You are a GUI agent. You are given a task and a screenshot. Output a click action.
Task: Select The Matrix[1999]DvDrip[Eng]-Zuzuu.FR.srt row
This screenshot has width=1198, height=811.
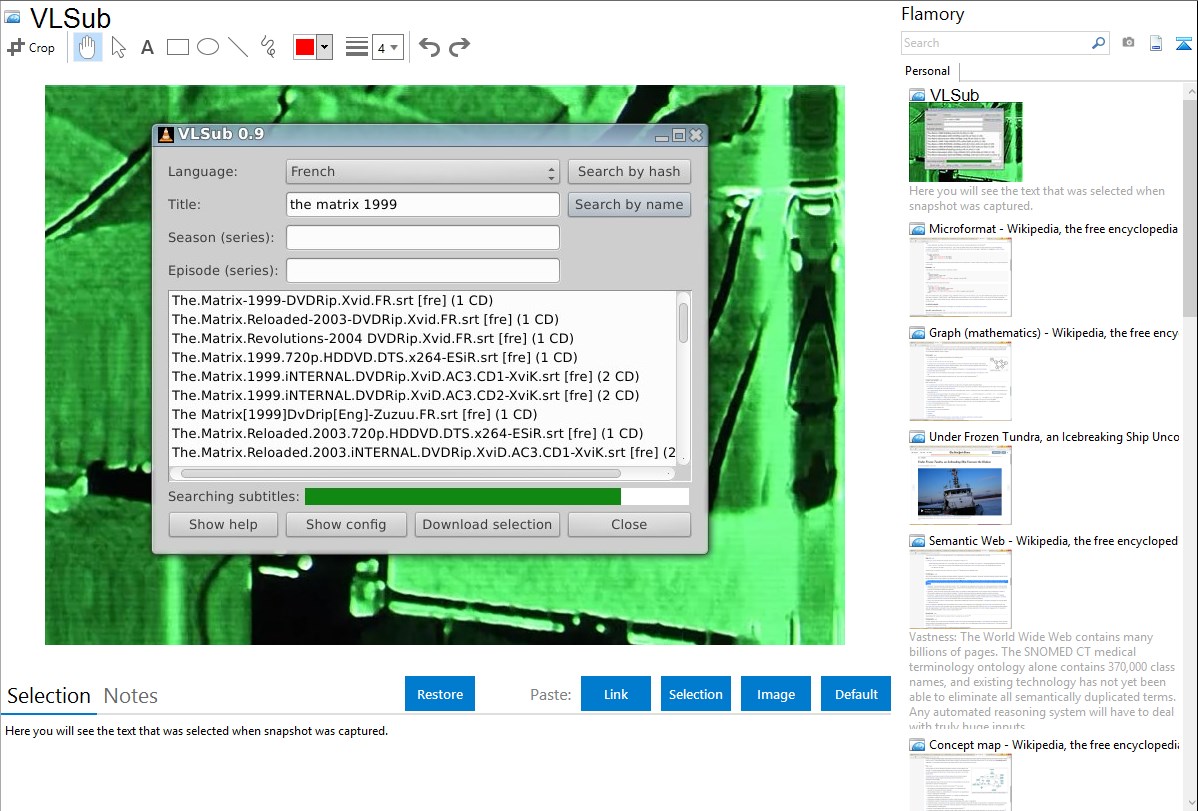[354, 414]
